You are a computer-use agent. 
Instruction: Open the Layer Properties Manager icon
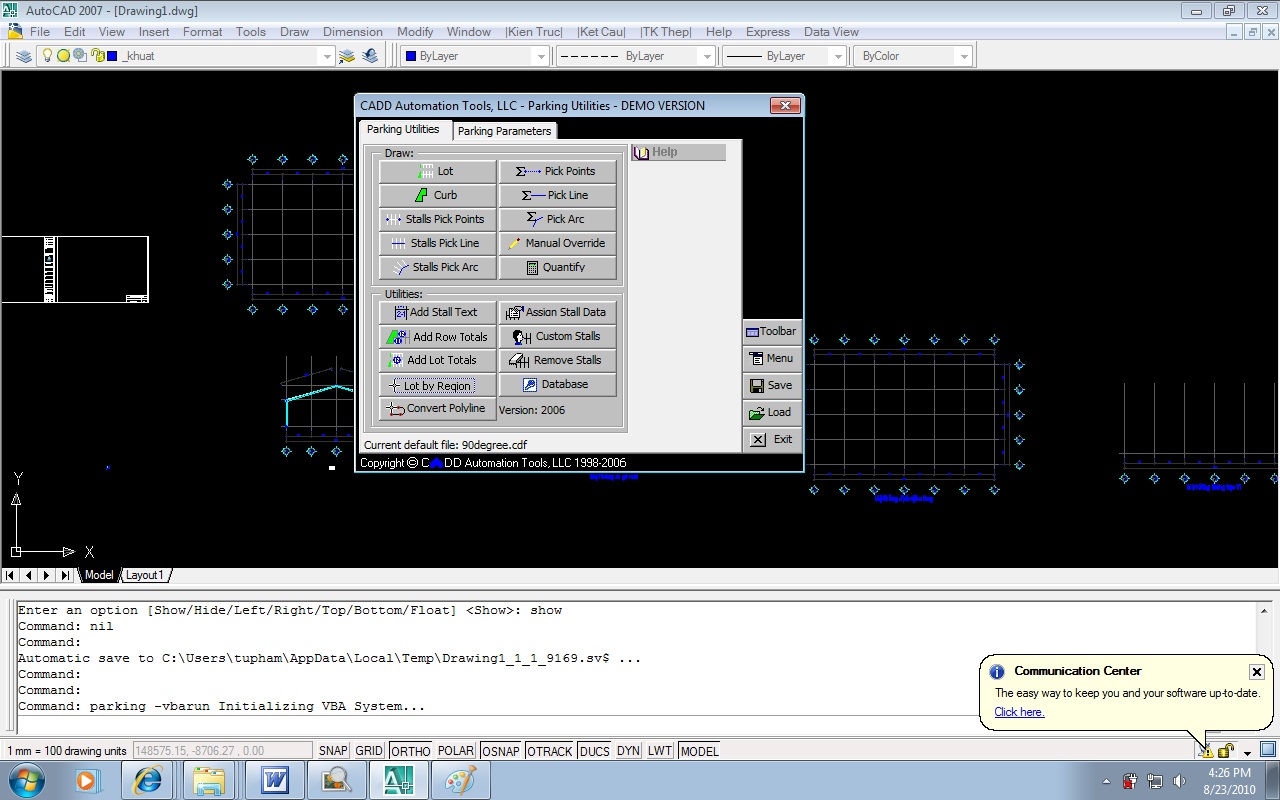pos(23,56)
